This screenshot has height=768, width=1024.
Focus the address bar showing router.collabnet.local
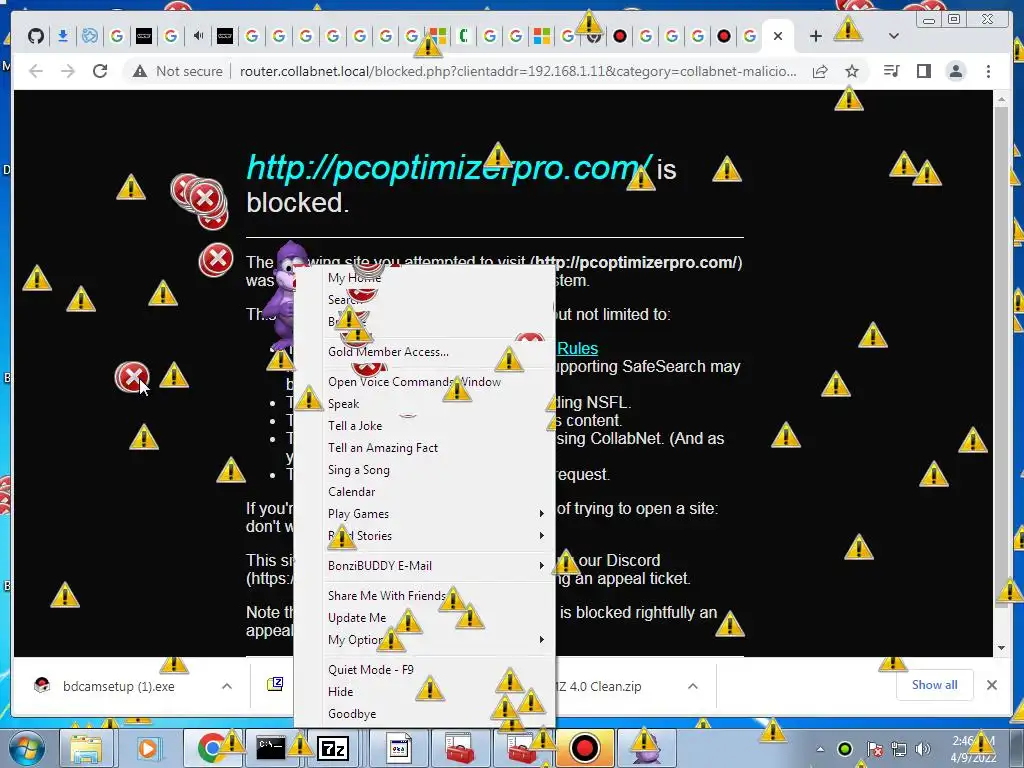(x=518, y=71)
